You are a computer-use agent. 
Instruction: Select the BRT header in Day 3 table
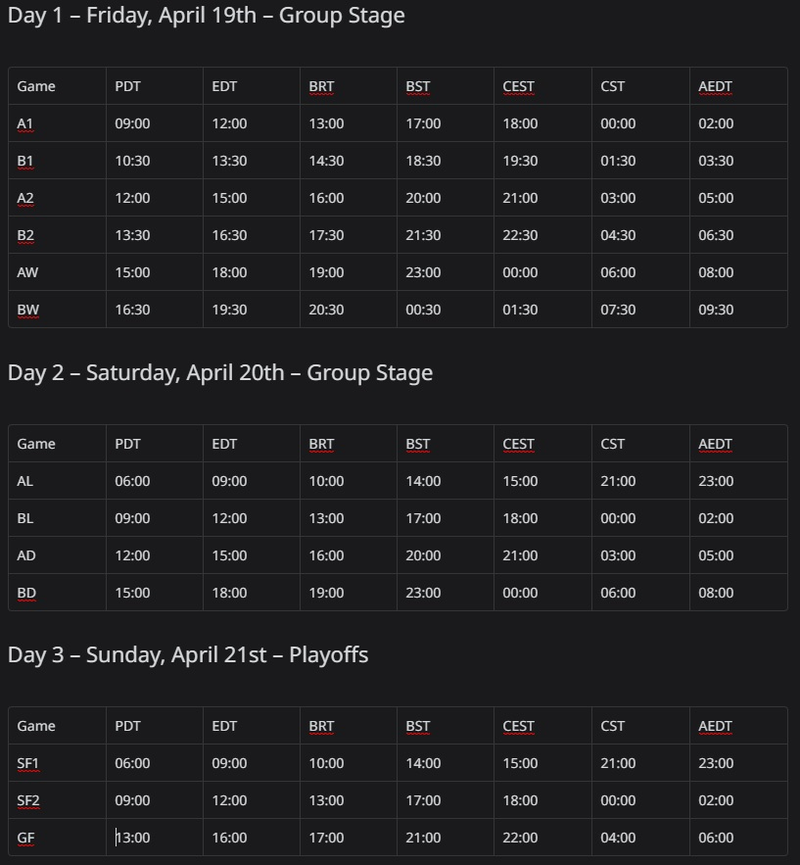pyautogui.click(x=348, y=726)
